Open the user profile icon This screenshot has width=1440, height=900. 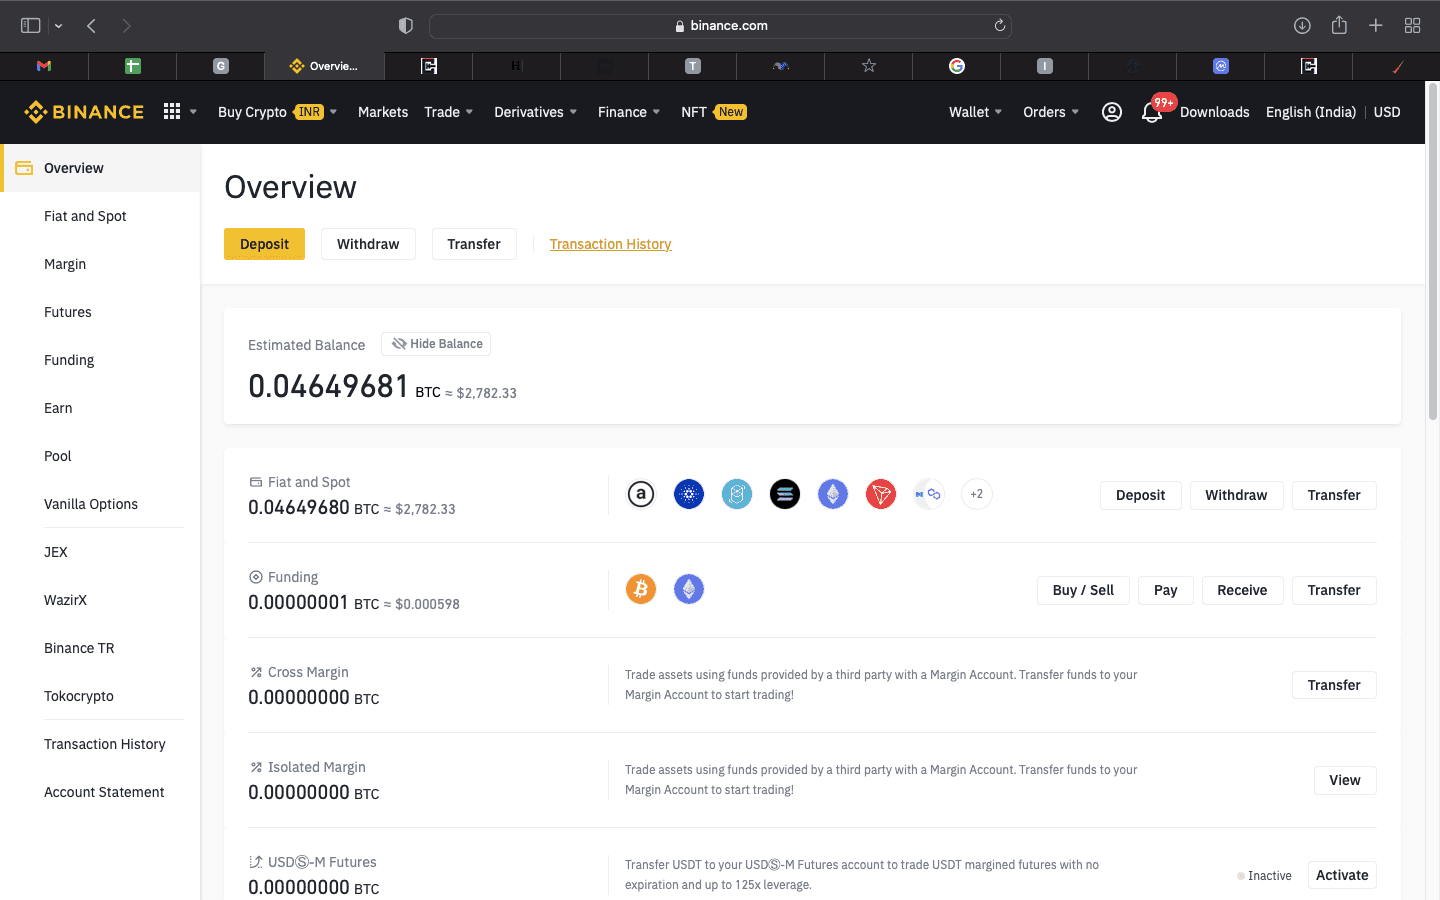coord(1111,112)
